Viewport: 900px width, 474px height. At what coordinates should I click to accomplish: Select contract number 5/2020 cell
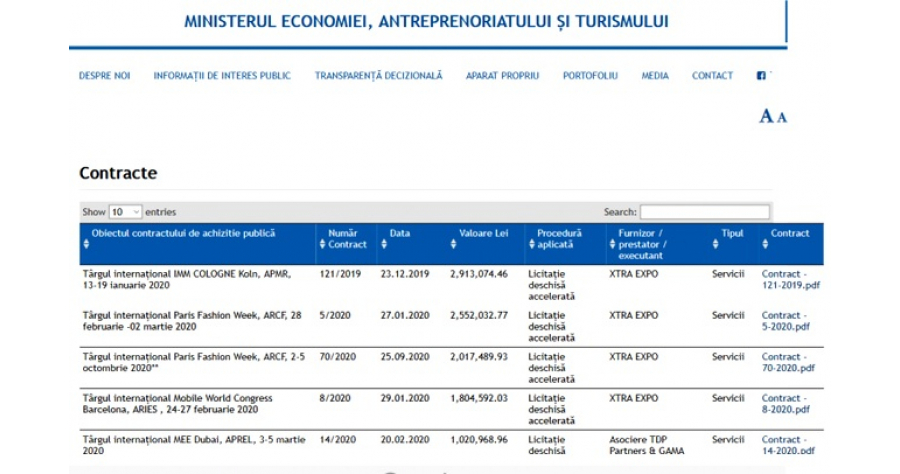pyautogui.click(x=335, y=315)
